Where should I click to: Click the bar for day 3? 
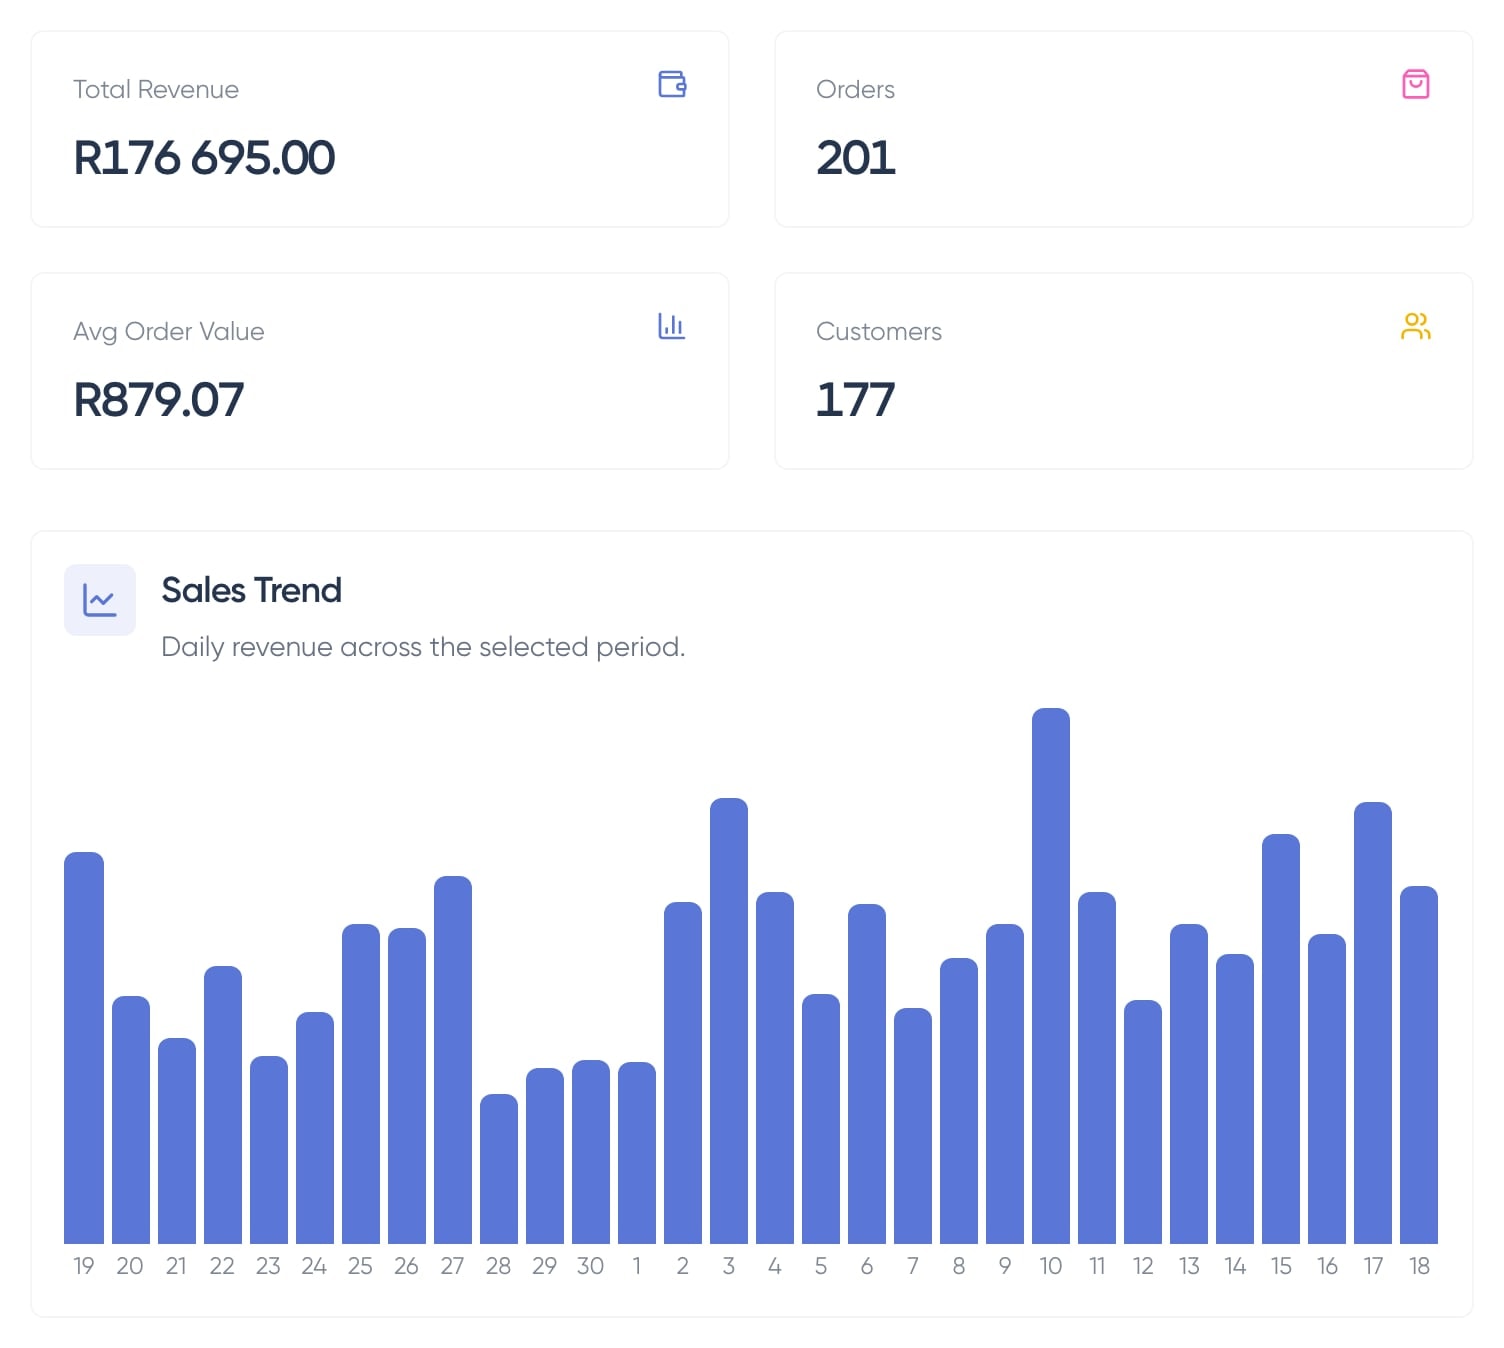click(x=729, y=1021)
